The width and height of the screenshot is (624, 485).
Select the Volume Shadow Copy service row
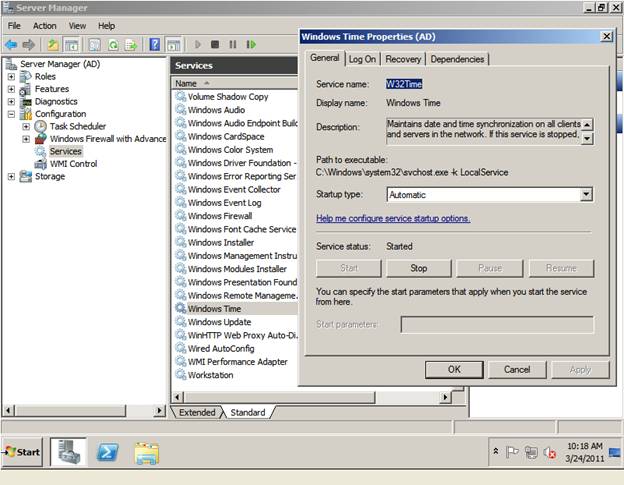[228, 97]
